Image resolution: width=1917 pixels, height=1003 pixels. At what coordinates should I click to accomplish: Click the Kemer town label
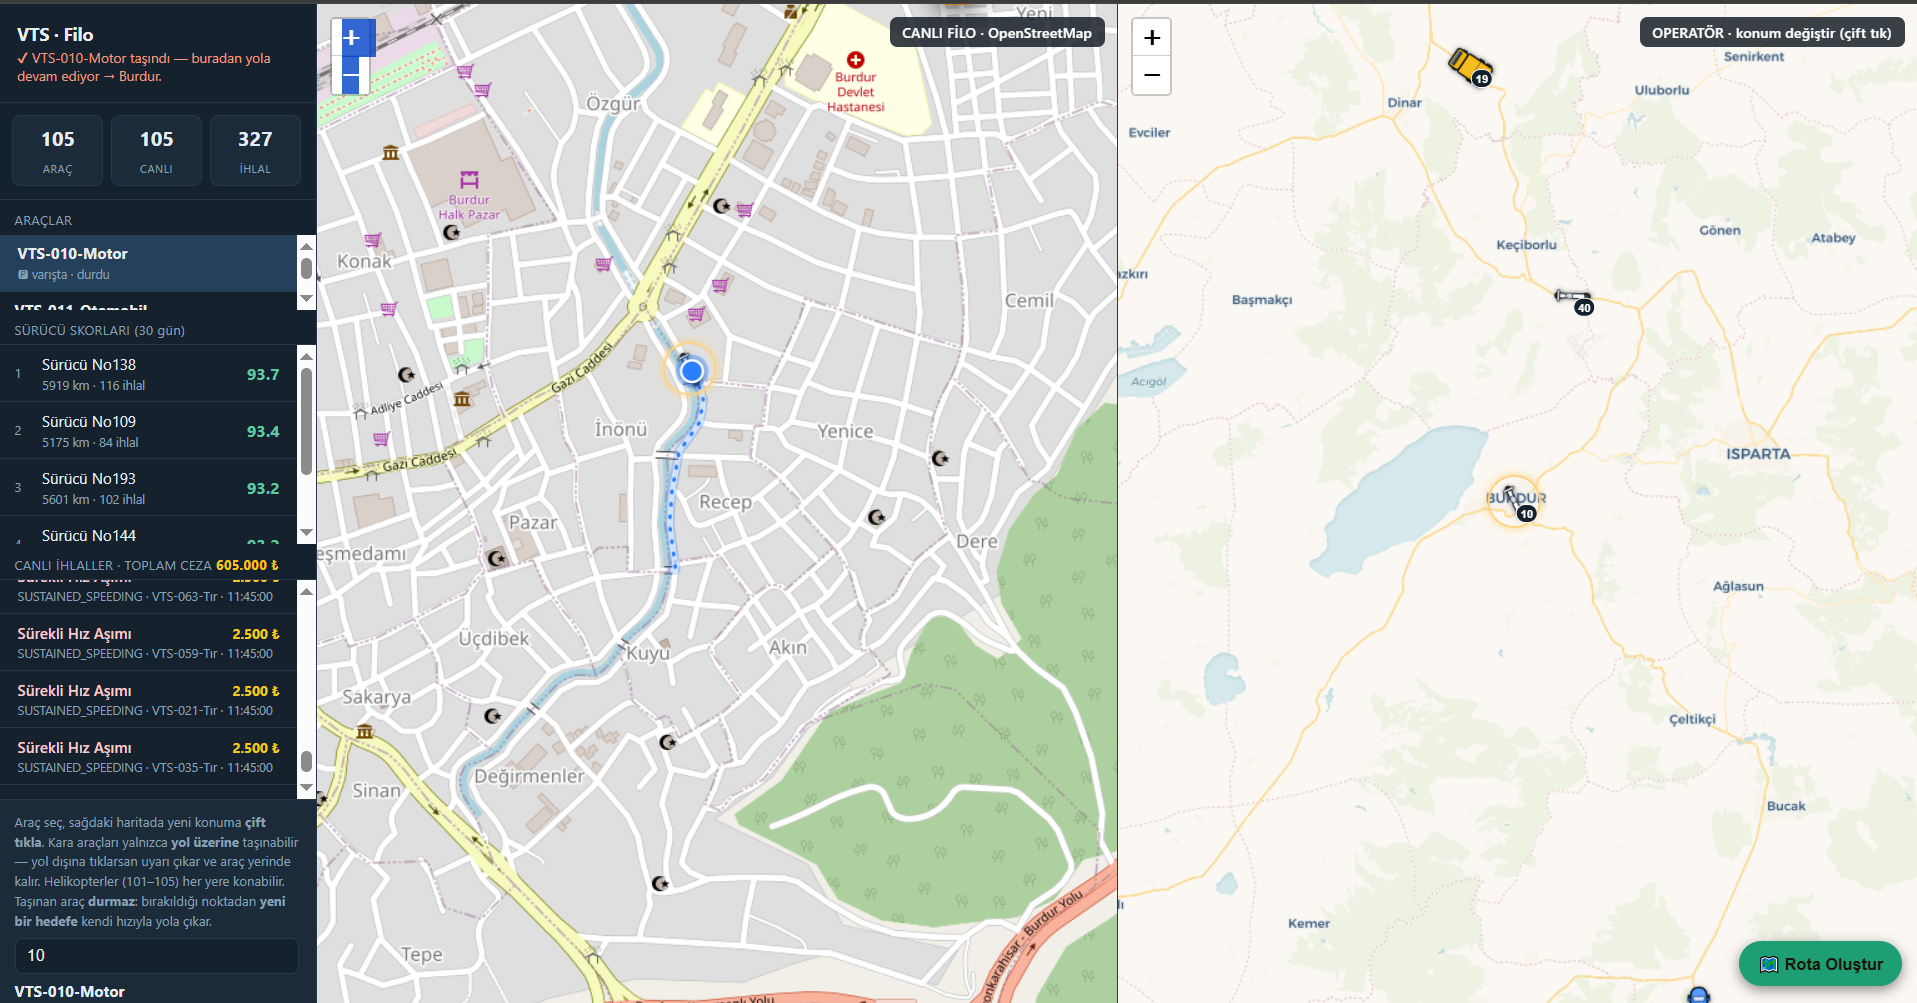pos(1309,924)
